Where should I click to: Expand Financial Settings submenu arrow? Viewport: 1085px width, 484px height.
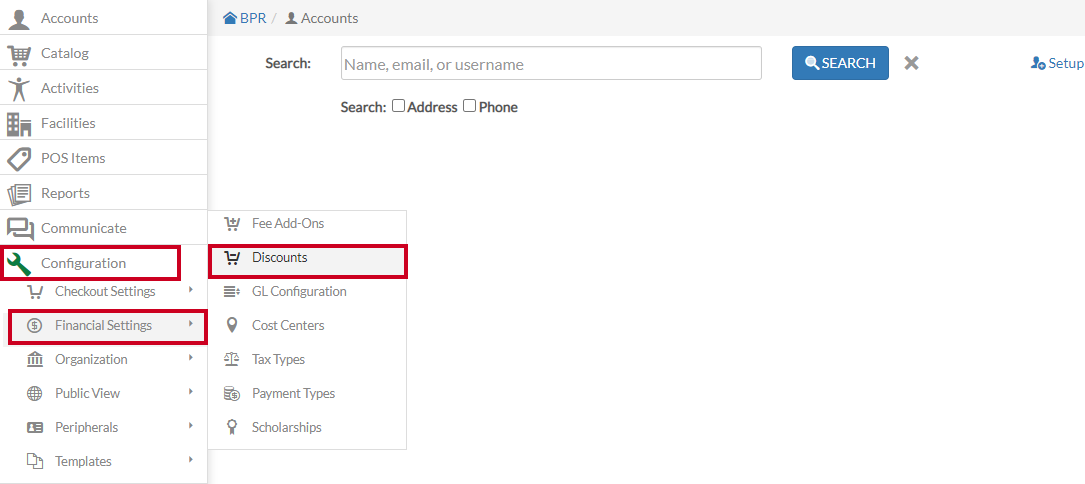click(x=190, y=324)
